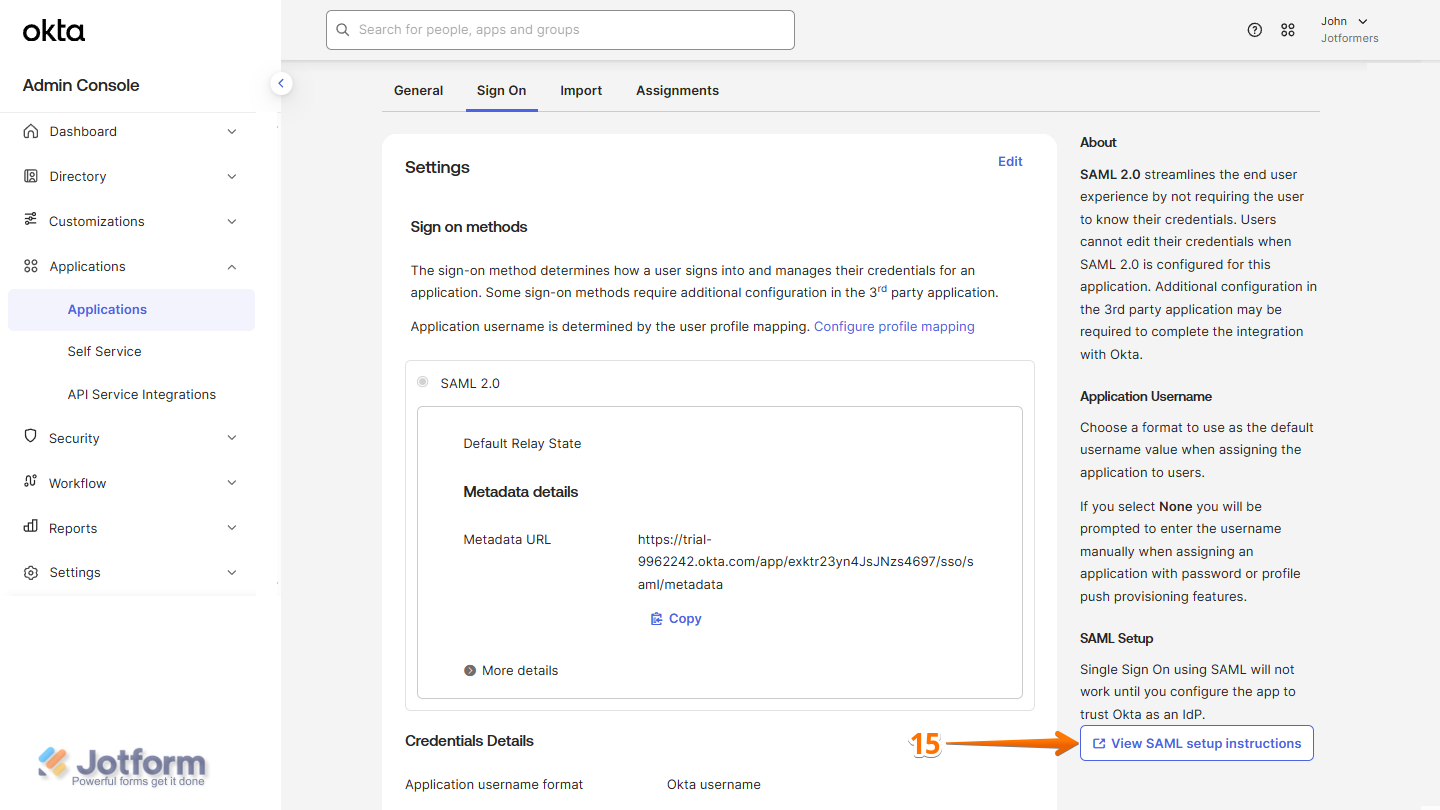Viewport: 1440px width, 810px height.
Task: Expand the Settings menu chevron
Action: pyautogui.click(x=232, y=573)
